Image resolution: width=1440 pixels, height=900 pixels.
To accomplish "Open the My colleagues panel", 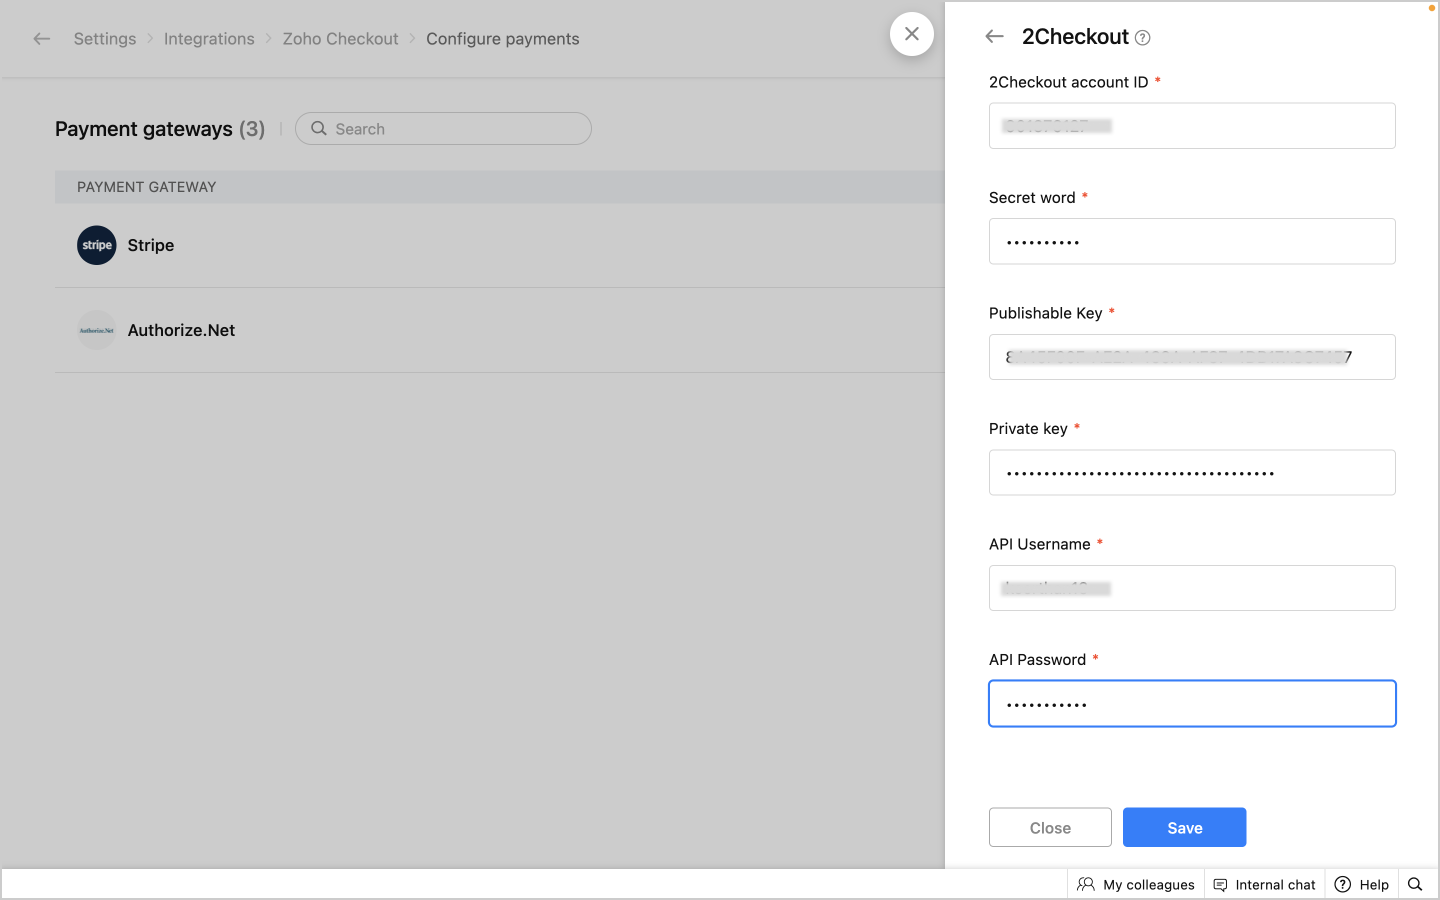I will click(x=1136, y=884).
